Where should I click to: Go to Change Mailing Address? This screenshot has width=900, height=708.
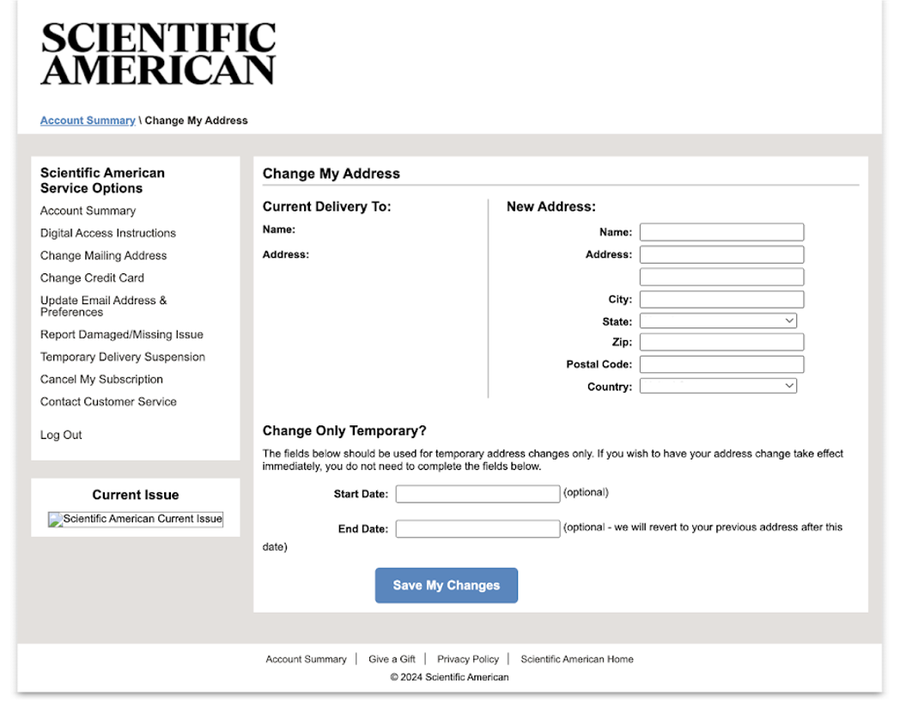click(x=103, y=255)
